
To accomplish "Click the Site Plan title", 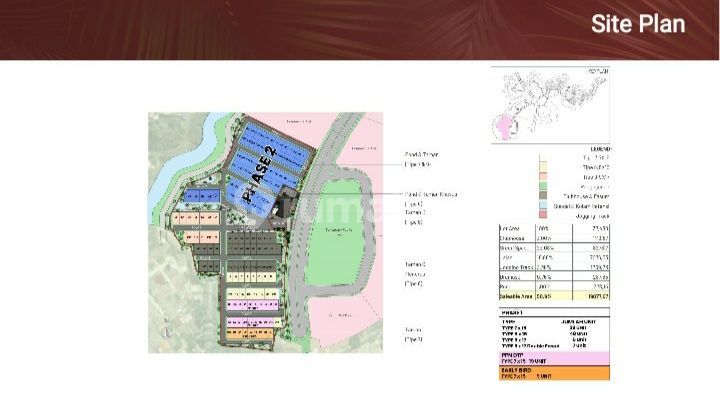I will click(x=638, y=24).
